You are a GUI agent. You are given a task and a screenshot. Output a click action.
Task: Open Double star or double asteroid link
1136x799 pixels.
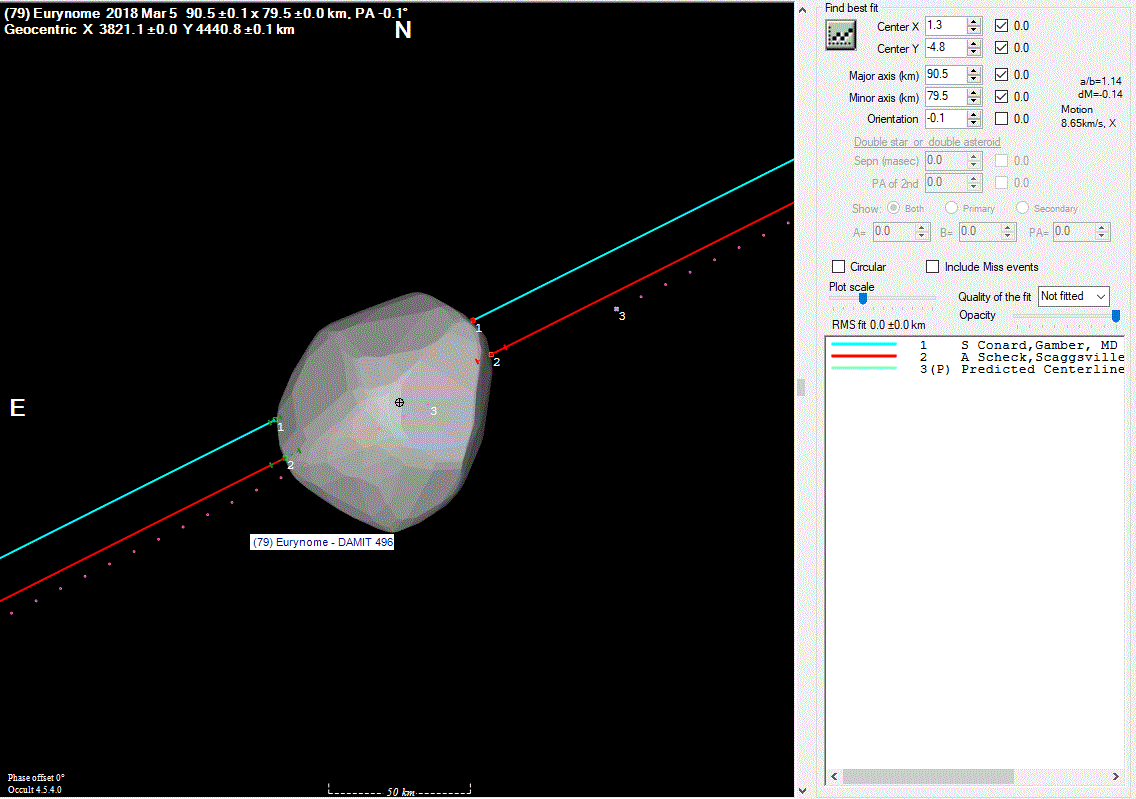click(927, 142)
